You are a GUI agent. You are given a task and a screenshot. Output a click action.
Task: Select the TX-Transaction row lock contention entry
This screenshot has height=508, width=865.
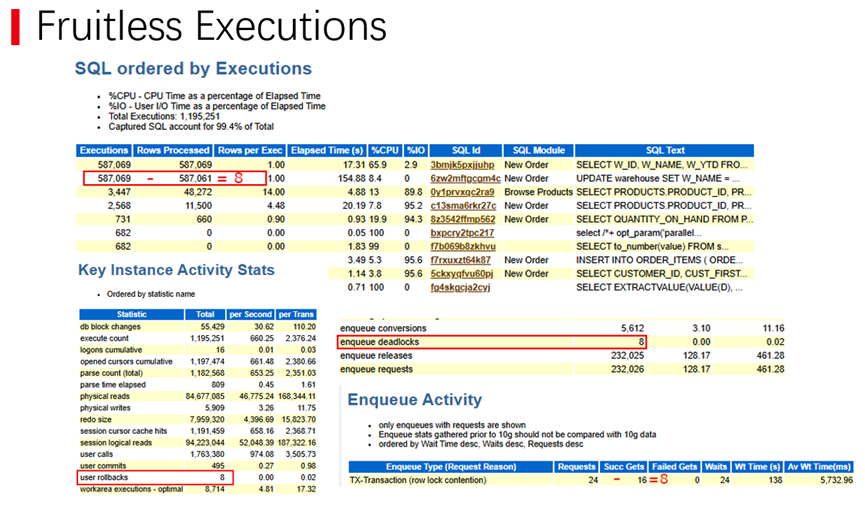coord(418,480)
